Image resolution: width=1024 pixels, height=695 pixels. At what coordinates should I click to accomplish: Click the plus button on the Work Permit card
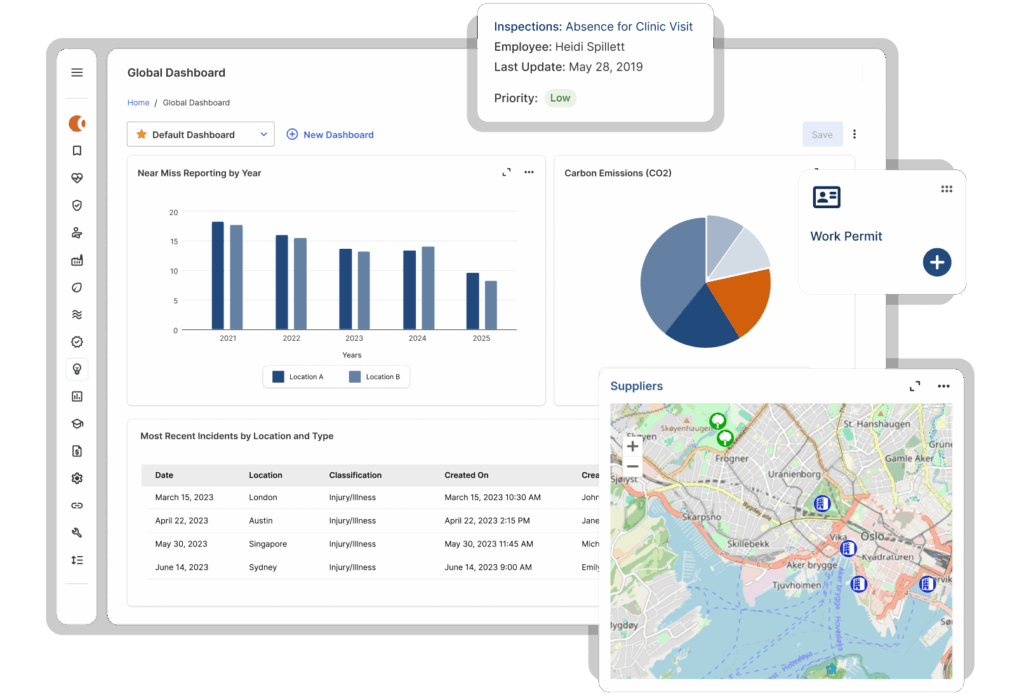pyautogui.click(x=936, y=262)
